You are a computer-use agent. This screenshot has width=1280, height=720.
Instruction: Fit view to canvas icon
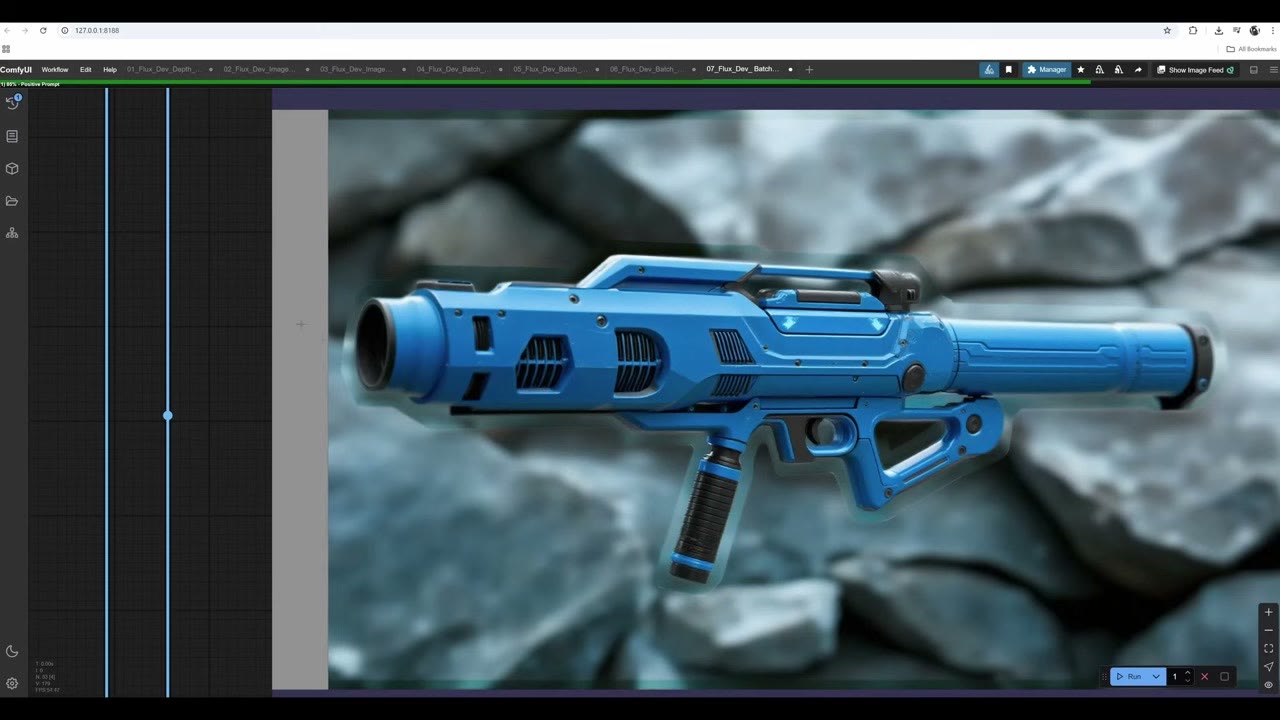click(1268, 648)
